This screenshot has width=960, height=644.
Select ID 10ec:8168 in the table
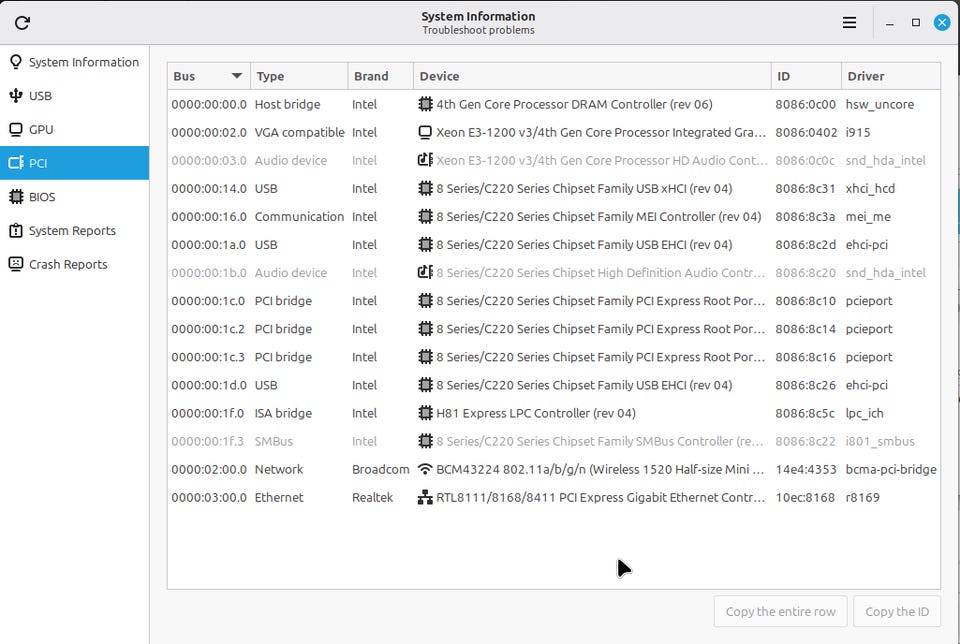point(804,498)
